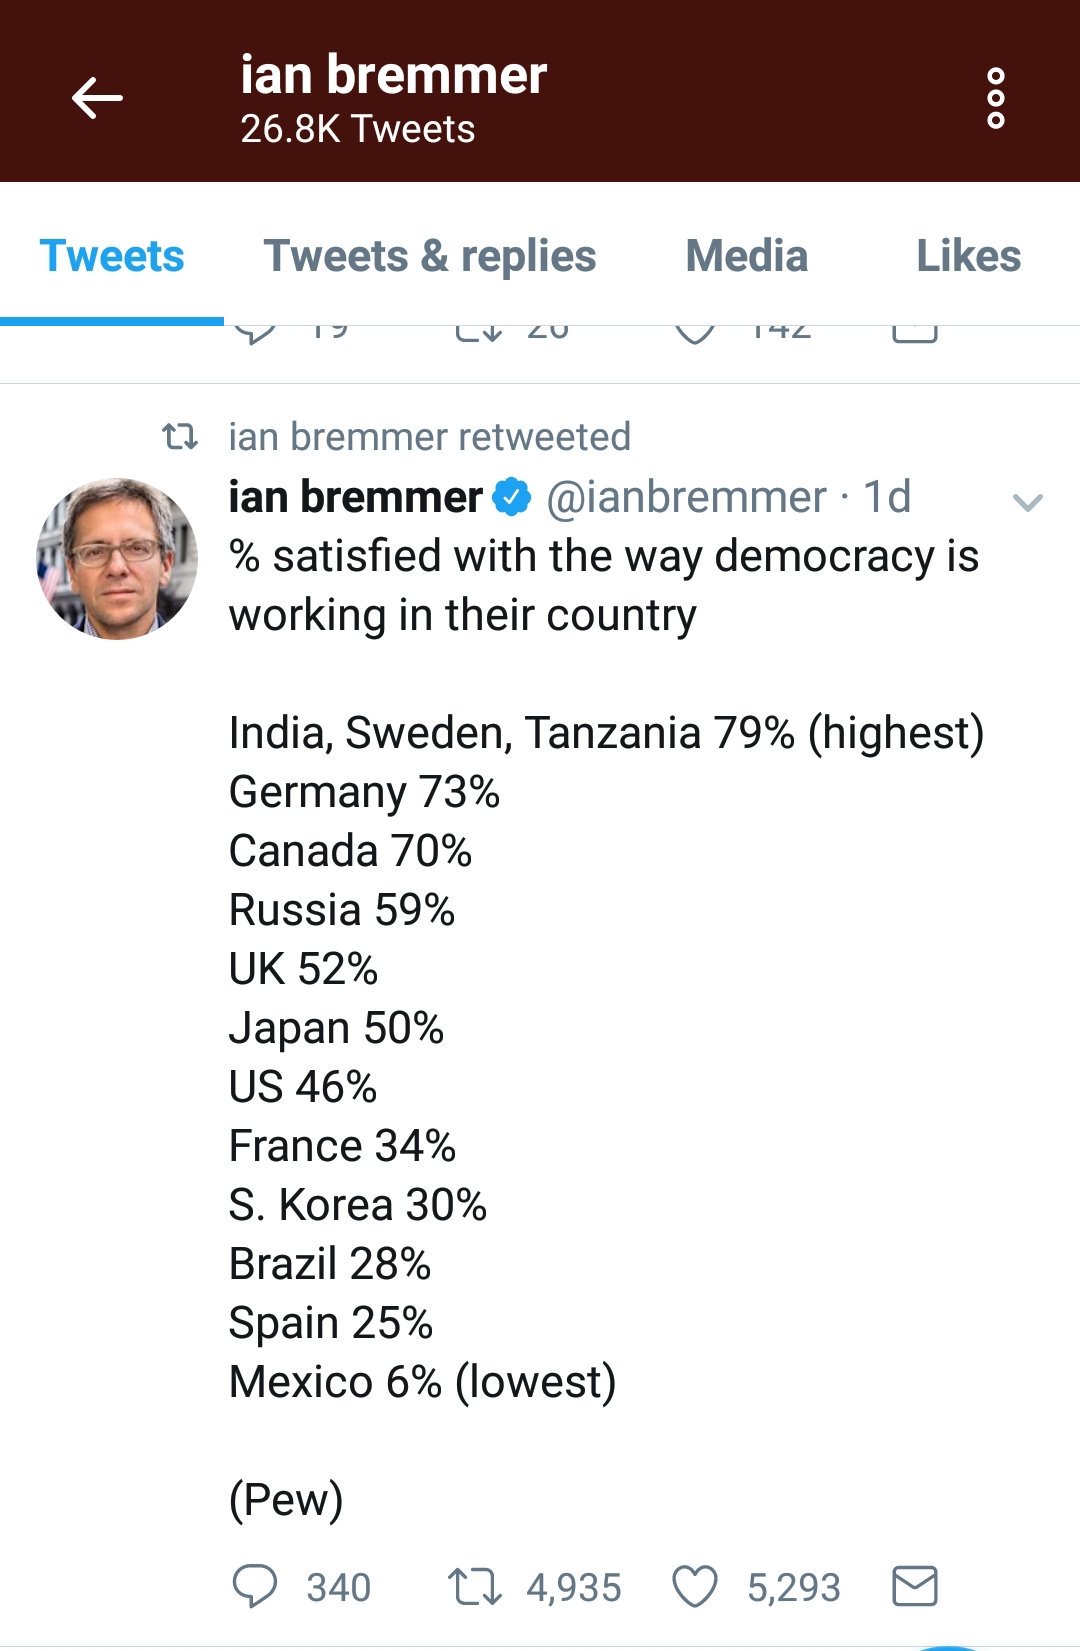Go to the Likes tab
Image resolution: width=1080 pixels, height=1651 pixels.
[968, 256]
